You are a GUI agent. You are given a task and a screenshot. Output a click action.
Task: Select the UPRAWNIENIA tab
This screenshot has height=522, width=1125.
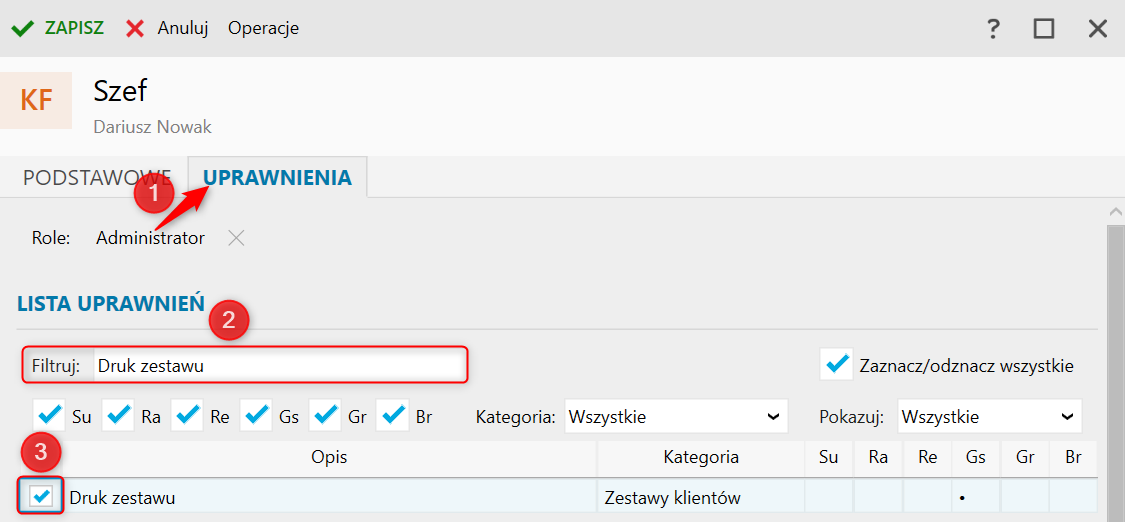(x=278, y=177)
